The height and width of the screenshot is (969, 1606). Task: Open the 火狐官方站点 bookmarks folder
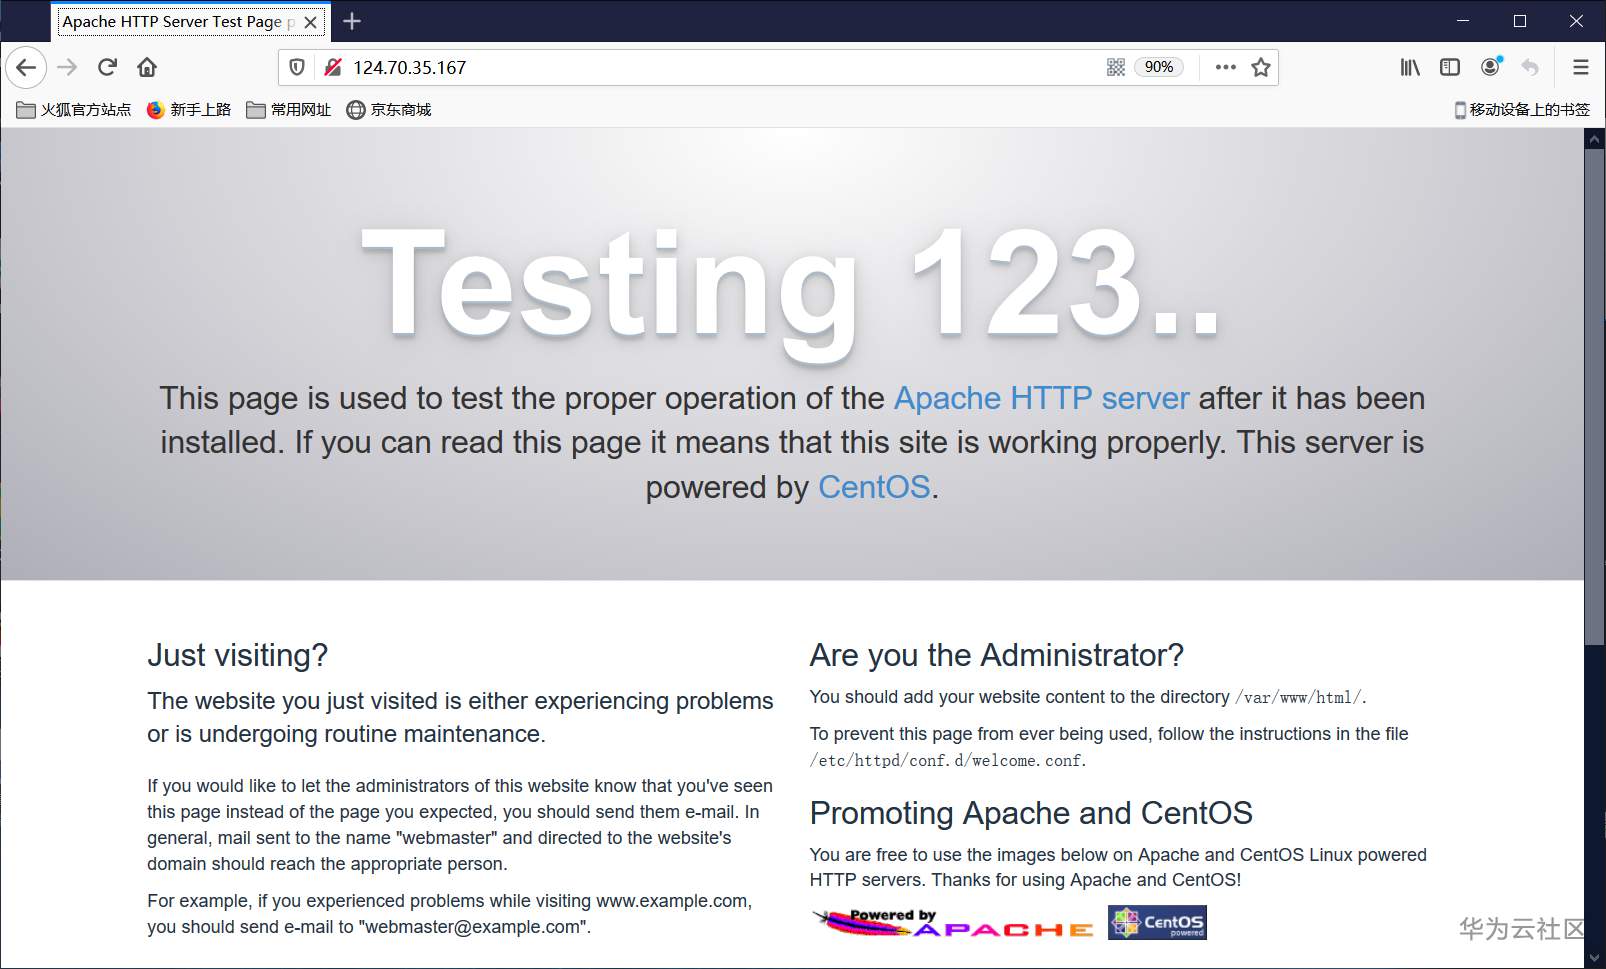point(74,110)
